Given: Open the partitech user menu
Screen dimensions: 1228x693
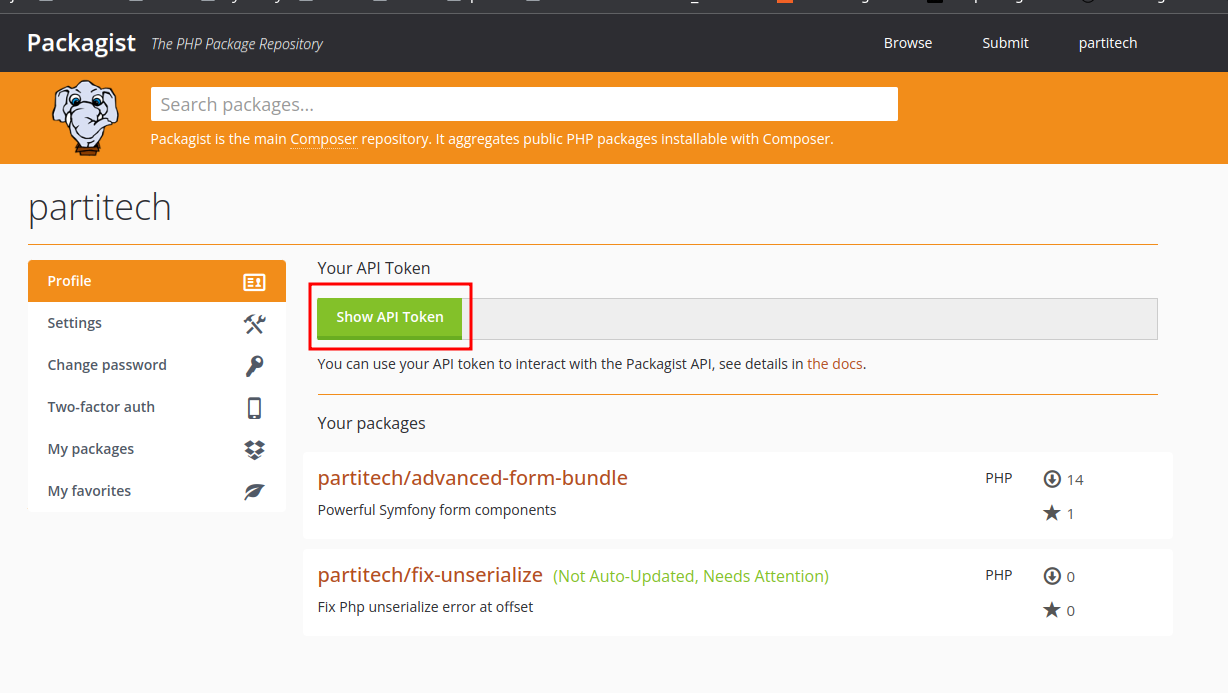Looking at the screenshot, I should [x=1108, y=43].
